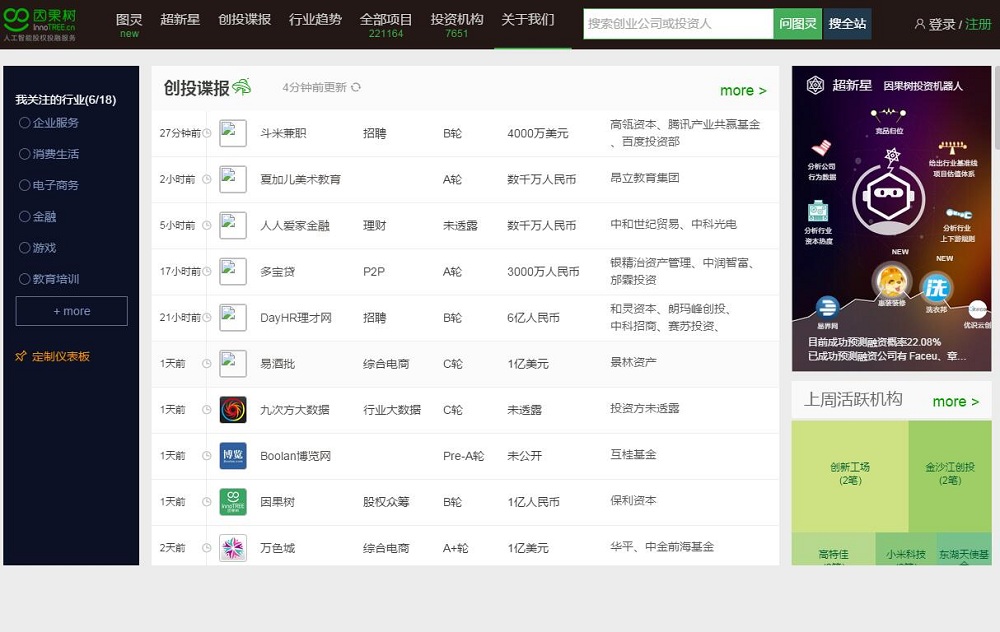
Task: Select the 游戏 industry radio button
Action: point(24,247)
